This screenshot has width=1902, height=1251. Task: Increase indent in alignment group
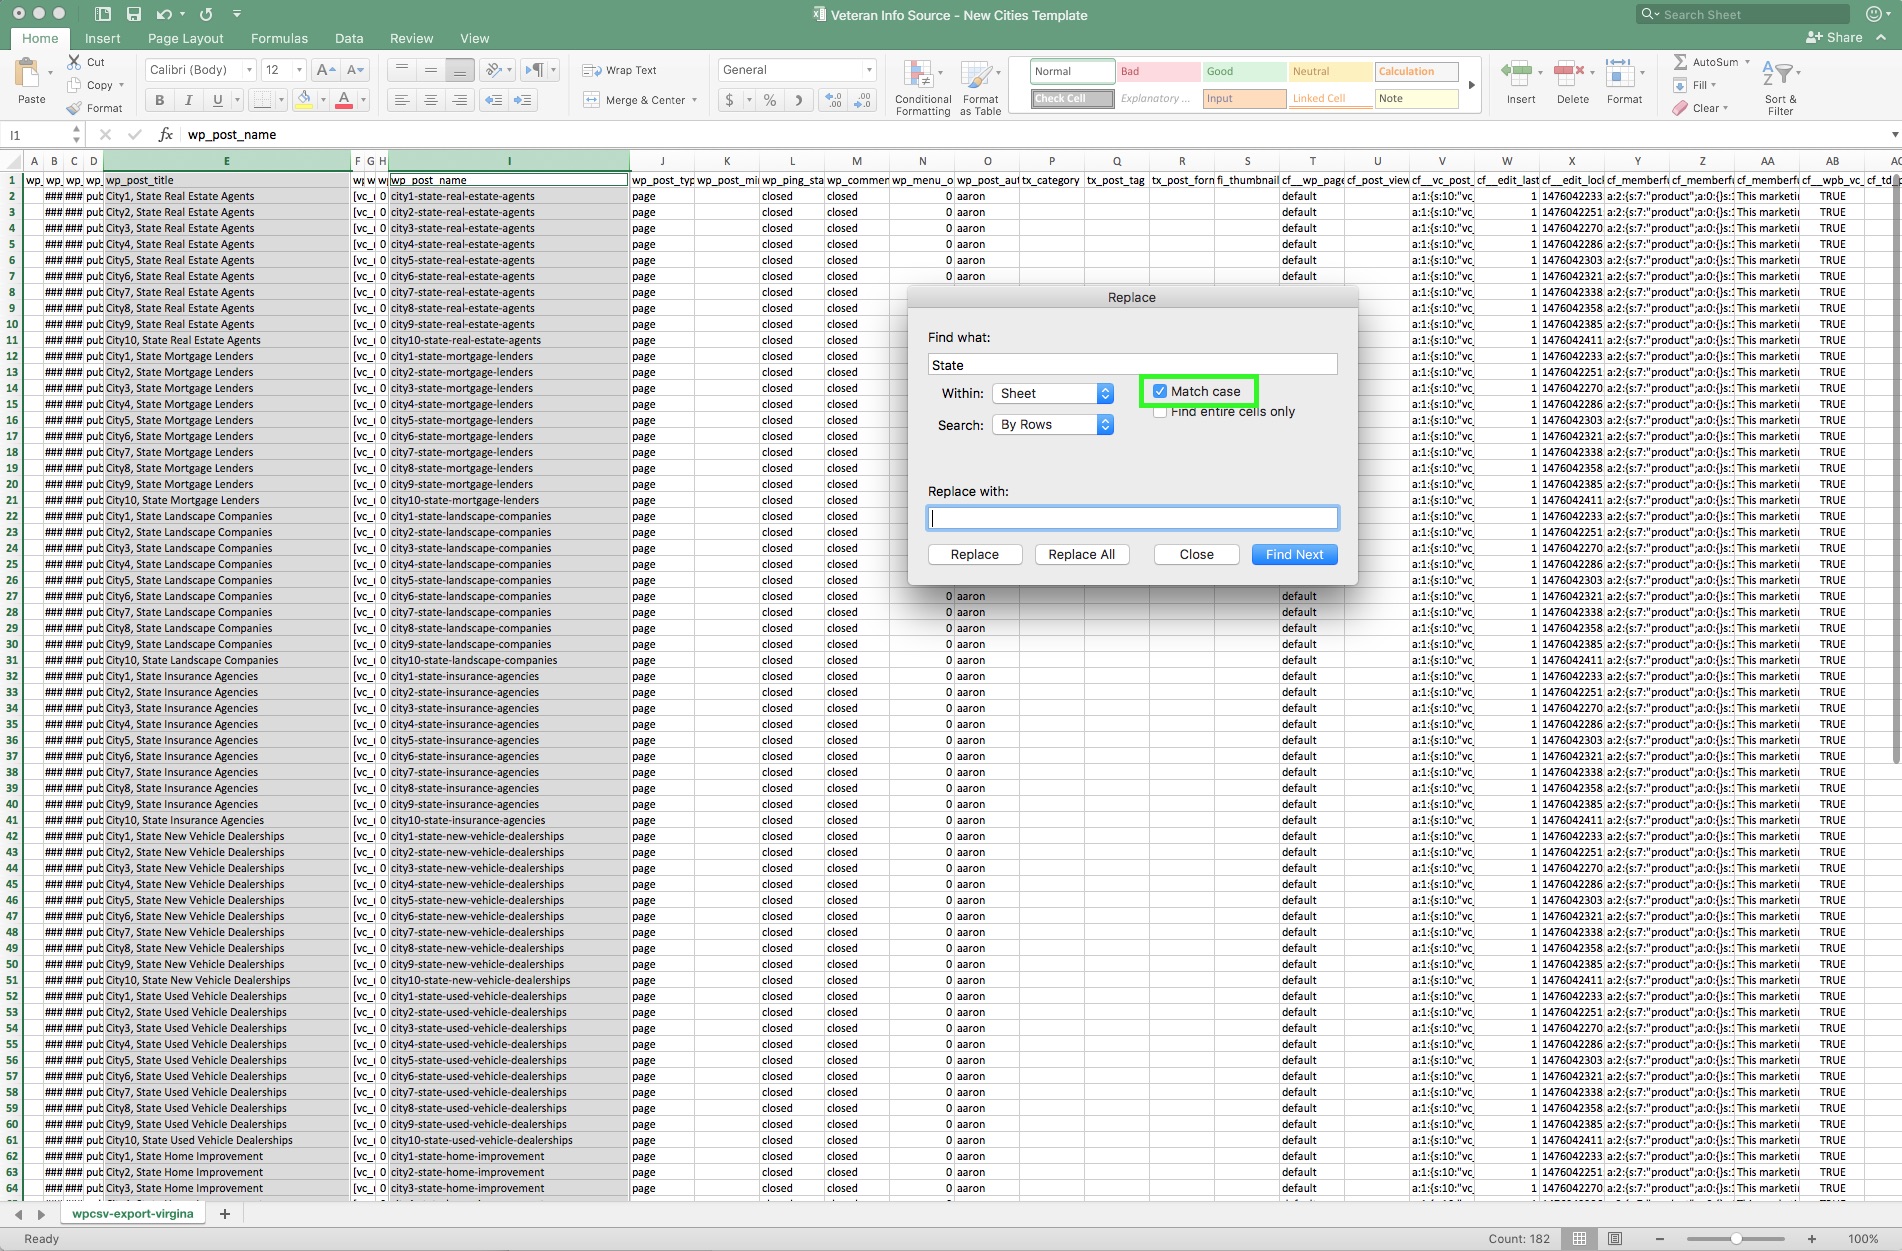click(523, 100)
